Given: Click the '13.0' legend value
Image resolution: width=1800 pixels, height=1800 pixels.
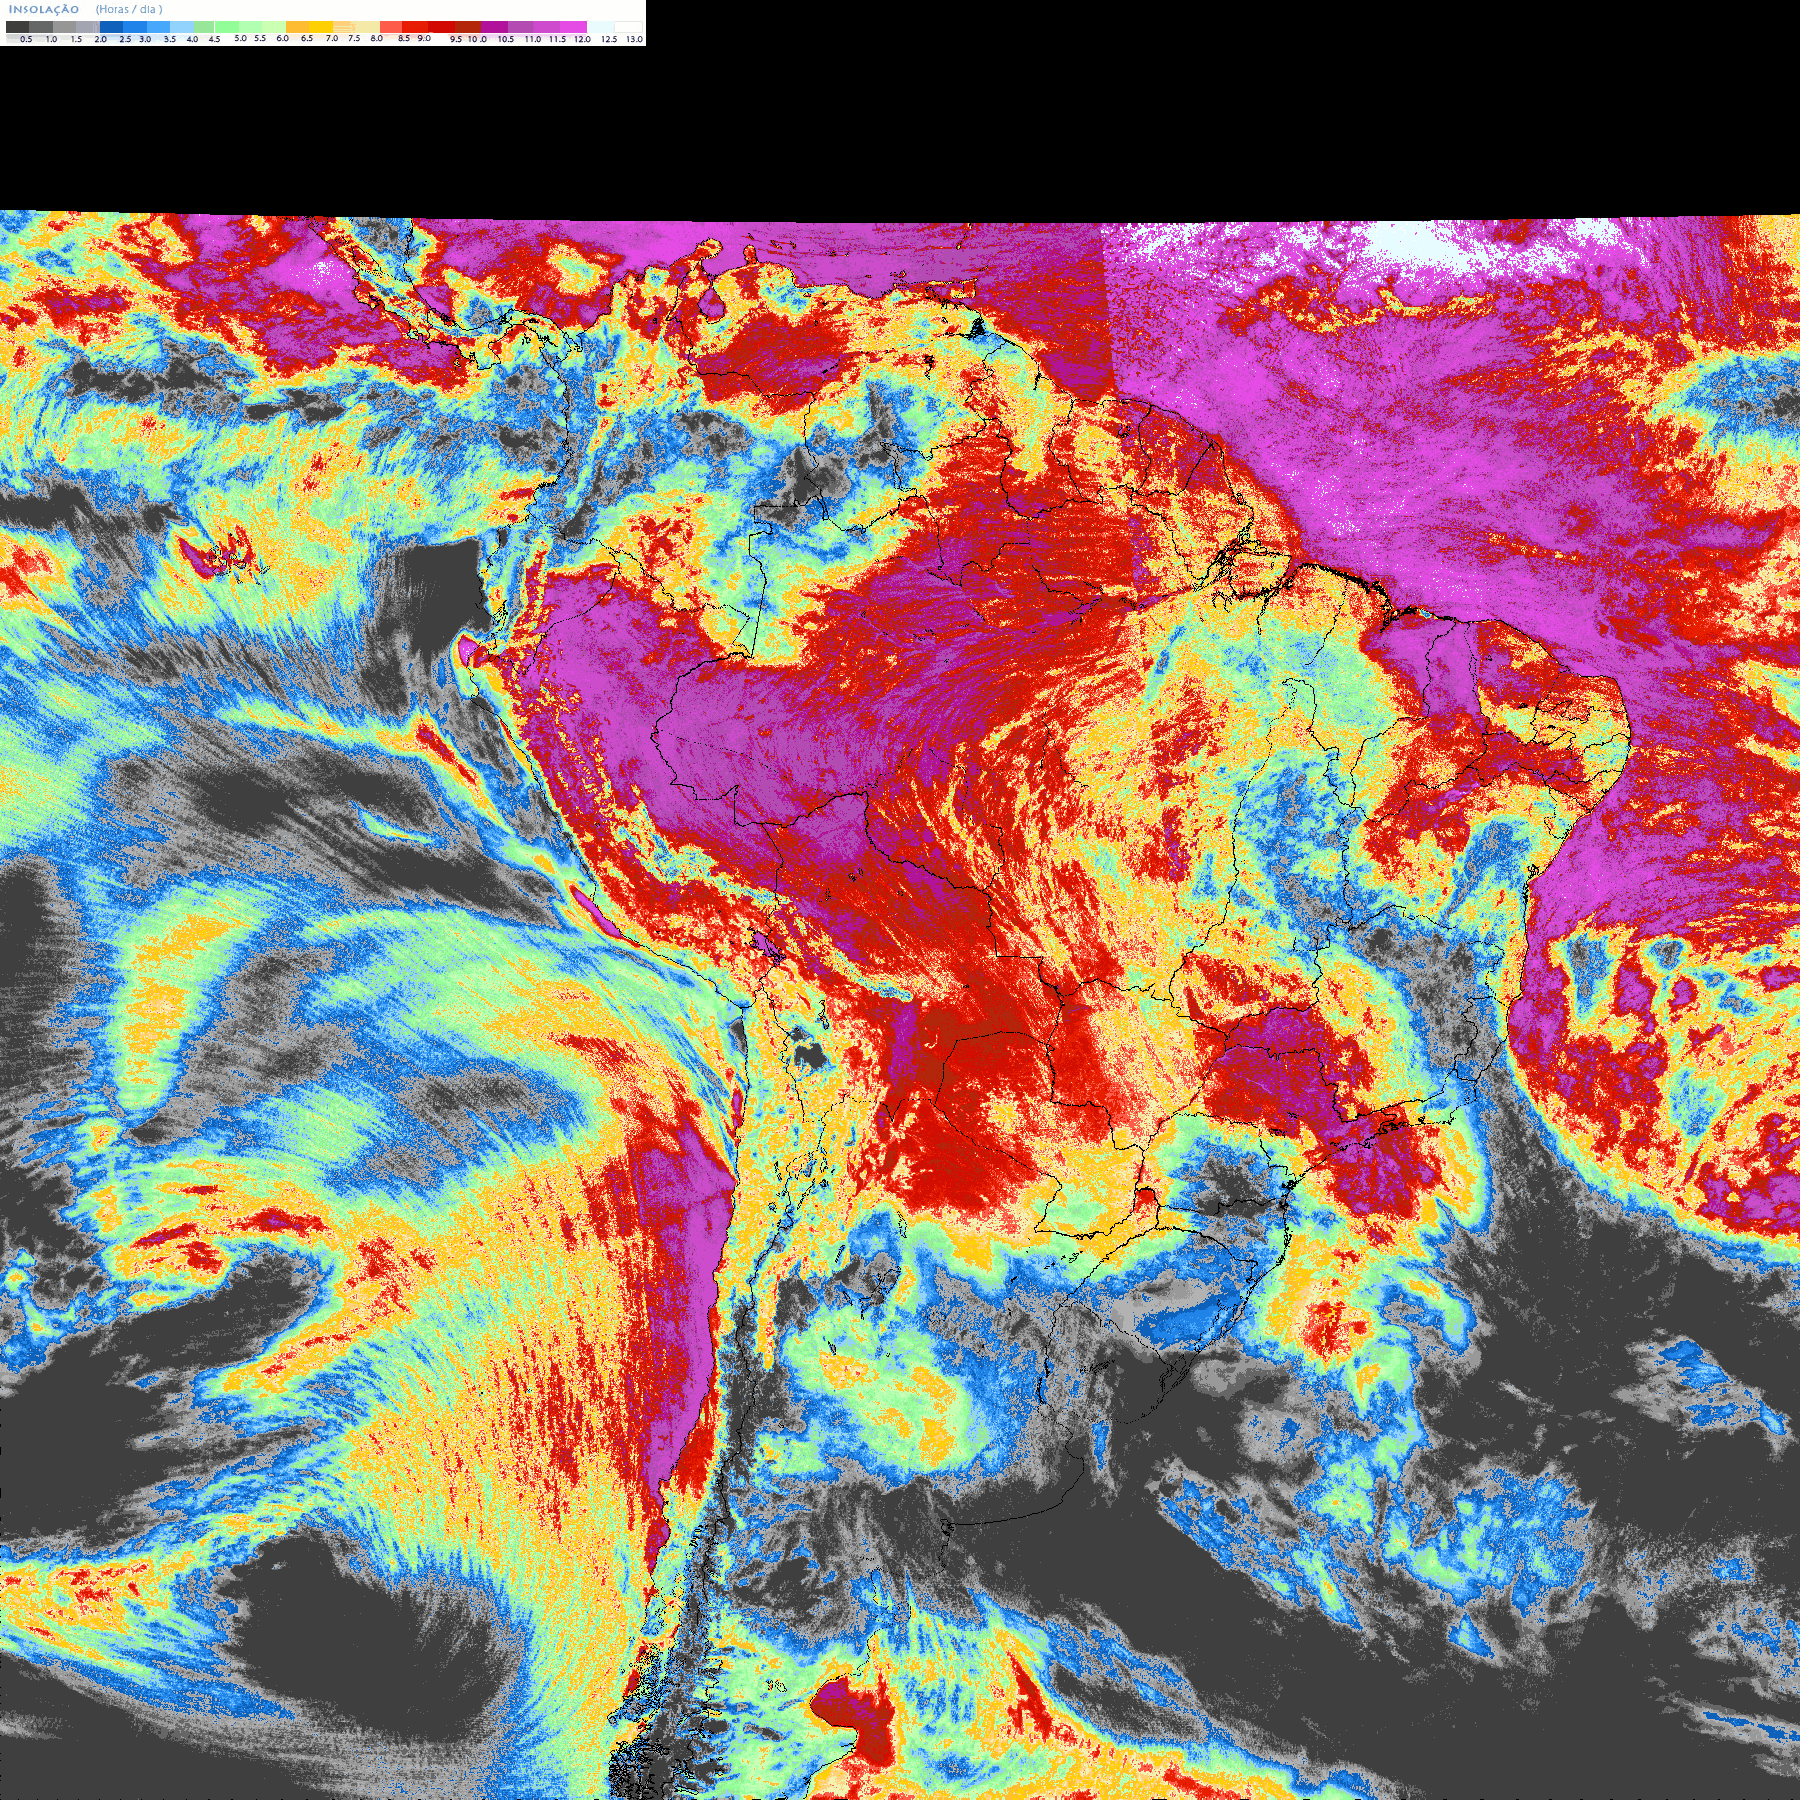Looking at the screenshot, I should pos(635,39).
